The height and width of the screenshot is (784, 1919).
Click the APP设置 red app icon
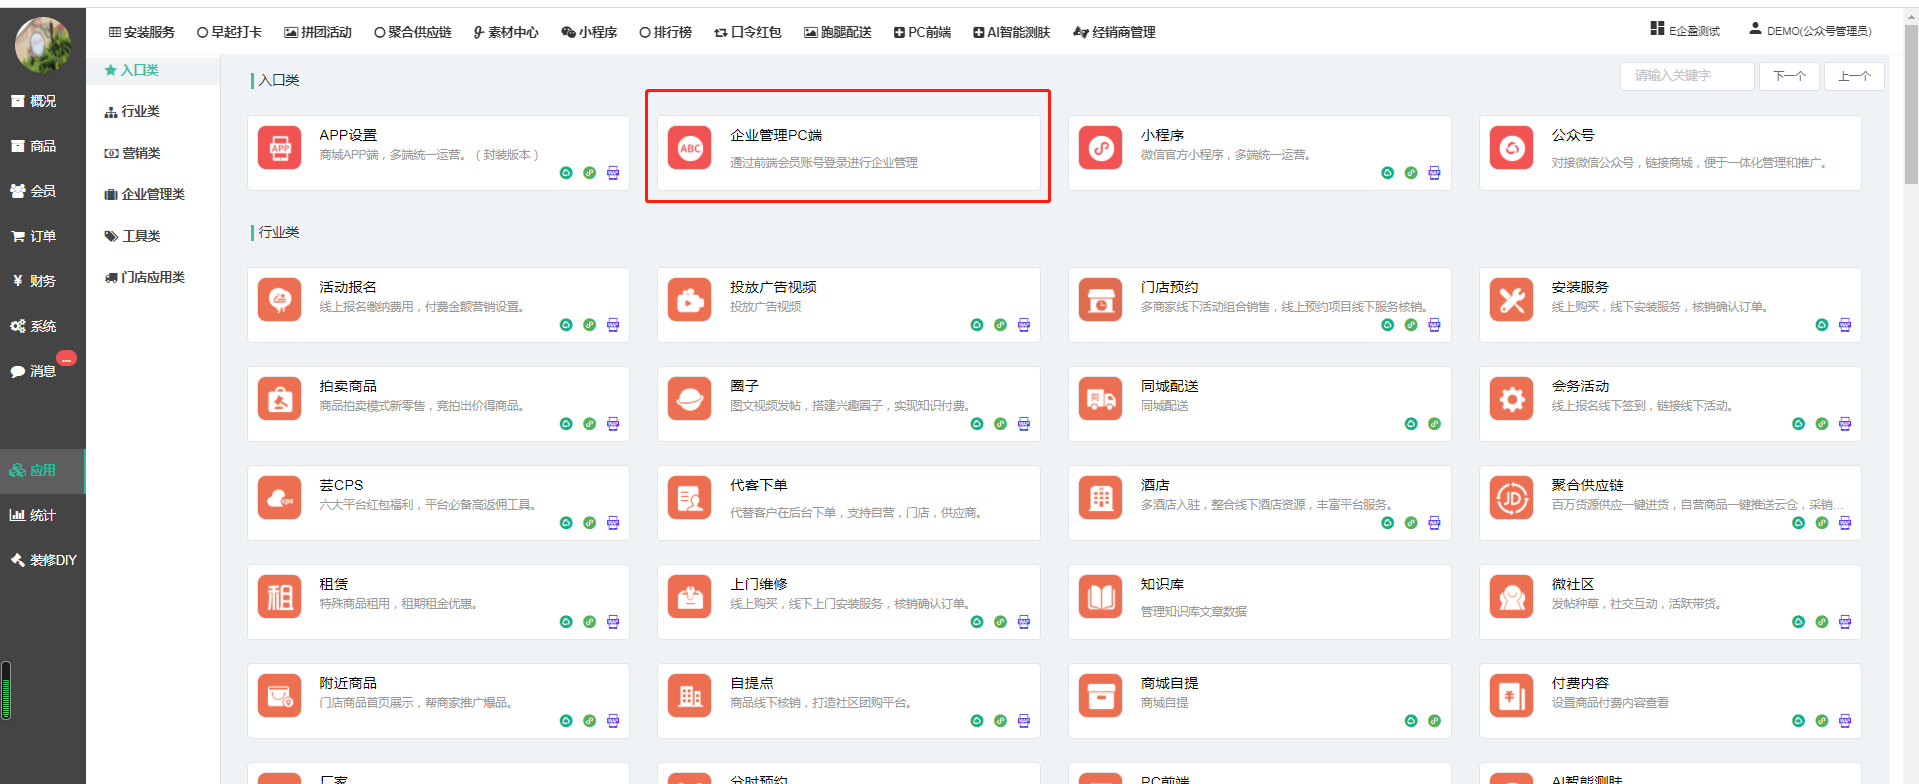(279, 148)
